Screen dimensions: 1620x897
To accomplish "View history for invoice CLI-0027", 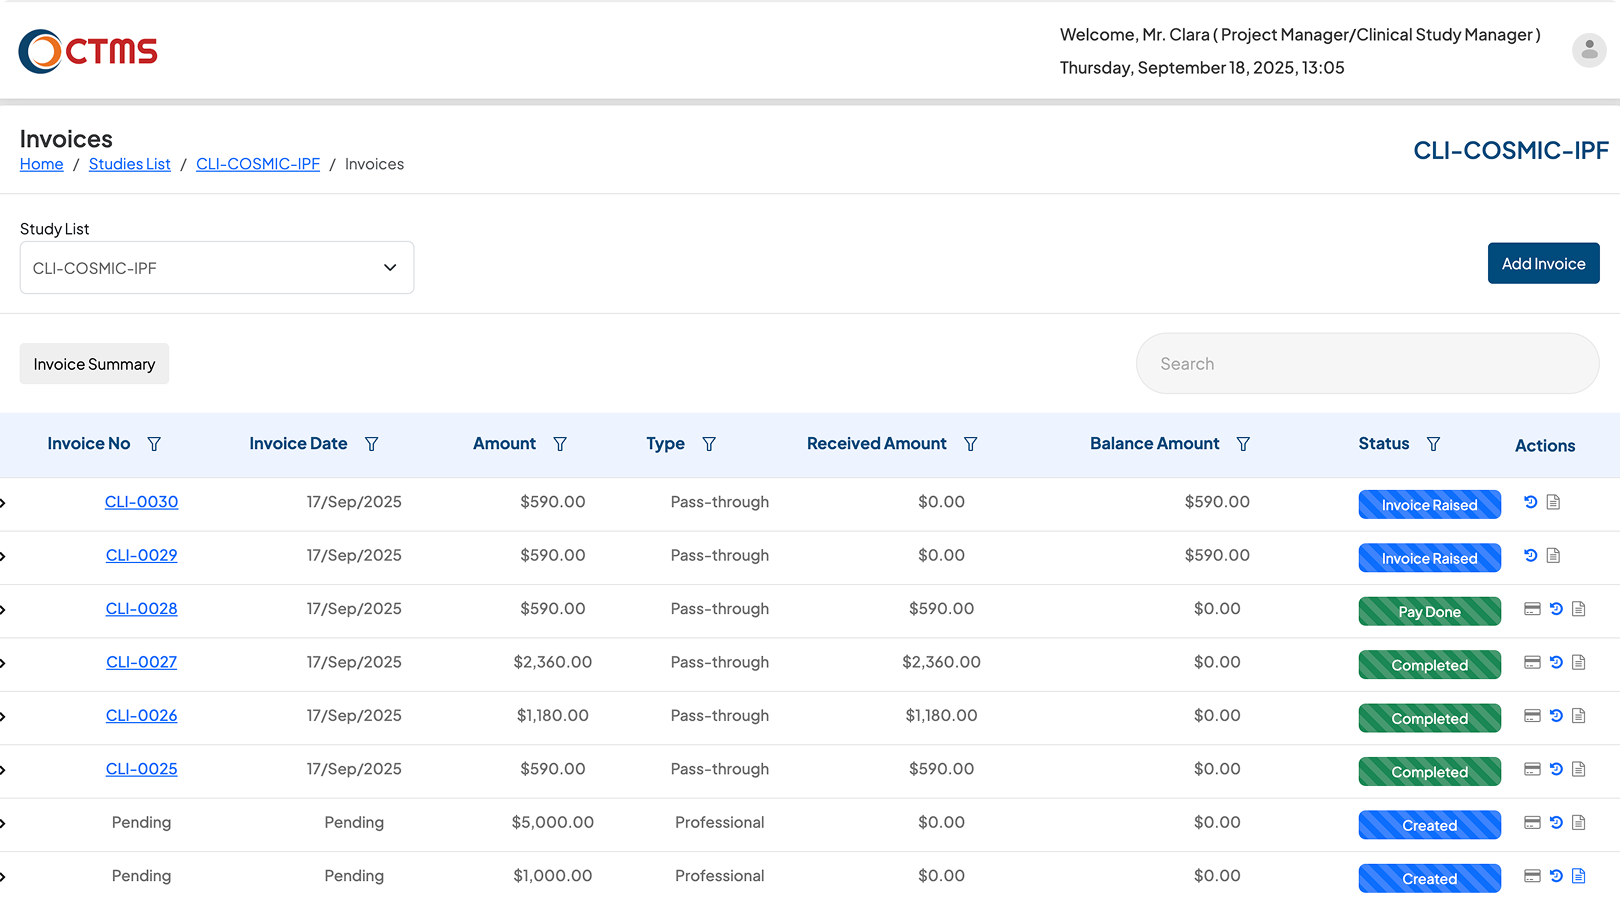I will tap(1556, 662).
